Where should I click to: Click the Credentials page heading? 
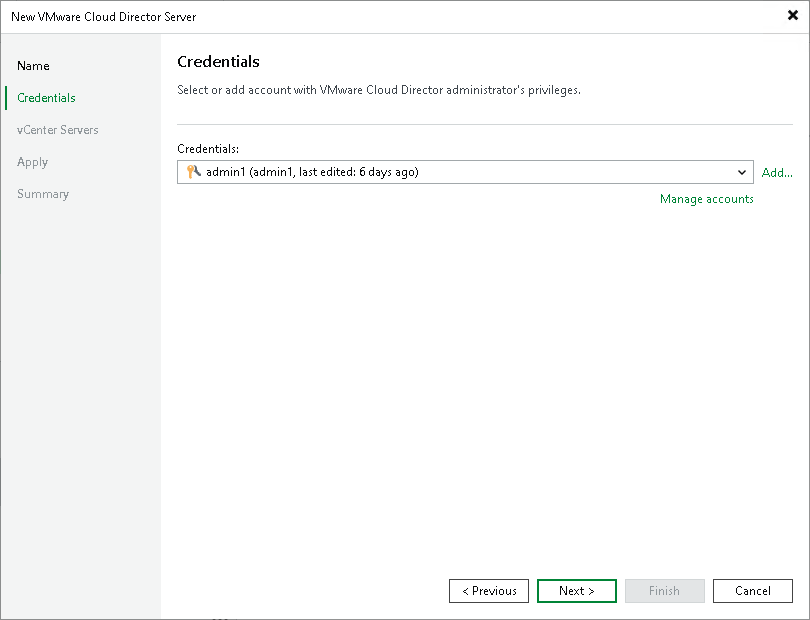[219, 61]
